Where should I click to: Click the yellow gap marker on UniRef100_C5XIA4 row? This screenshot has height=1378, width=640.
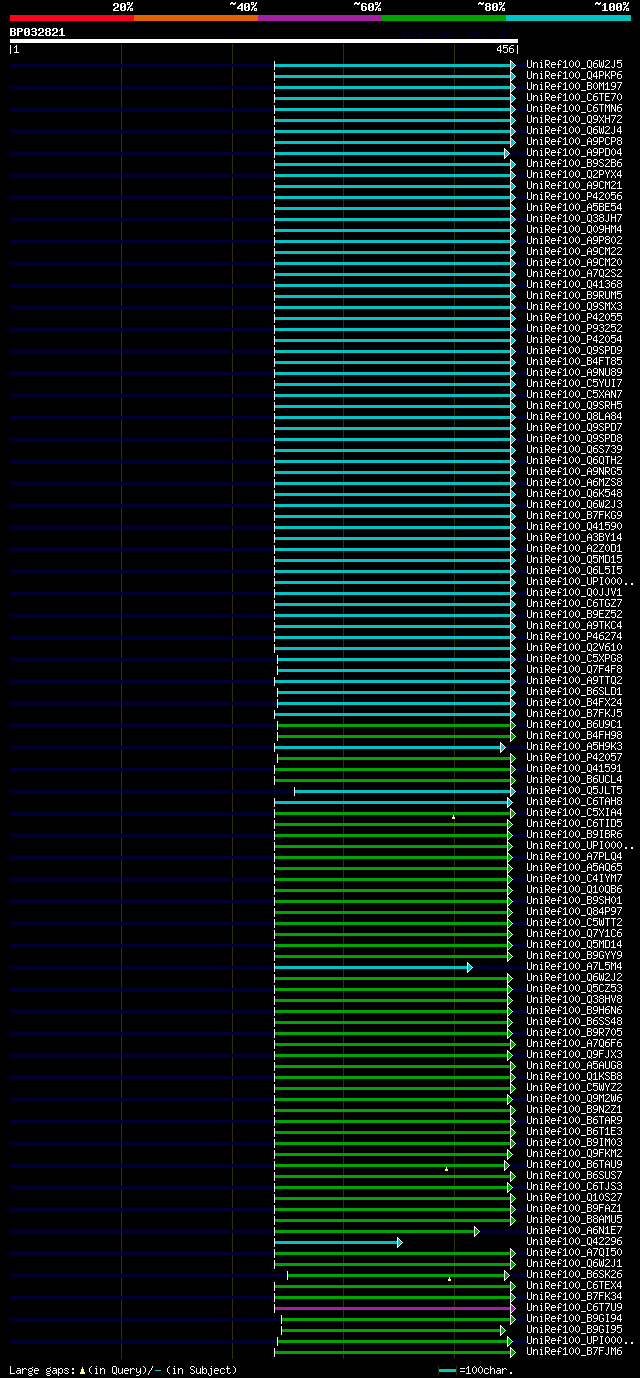(x=453, y=817)
